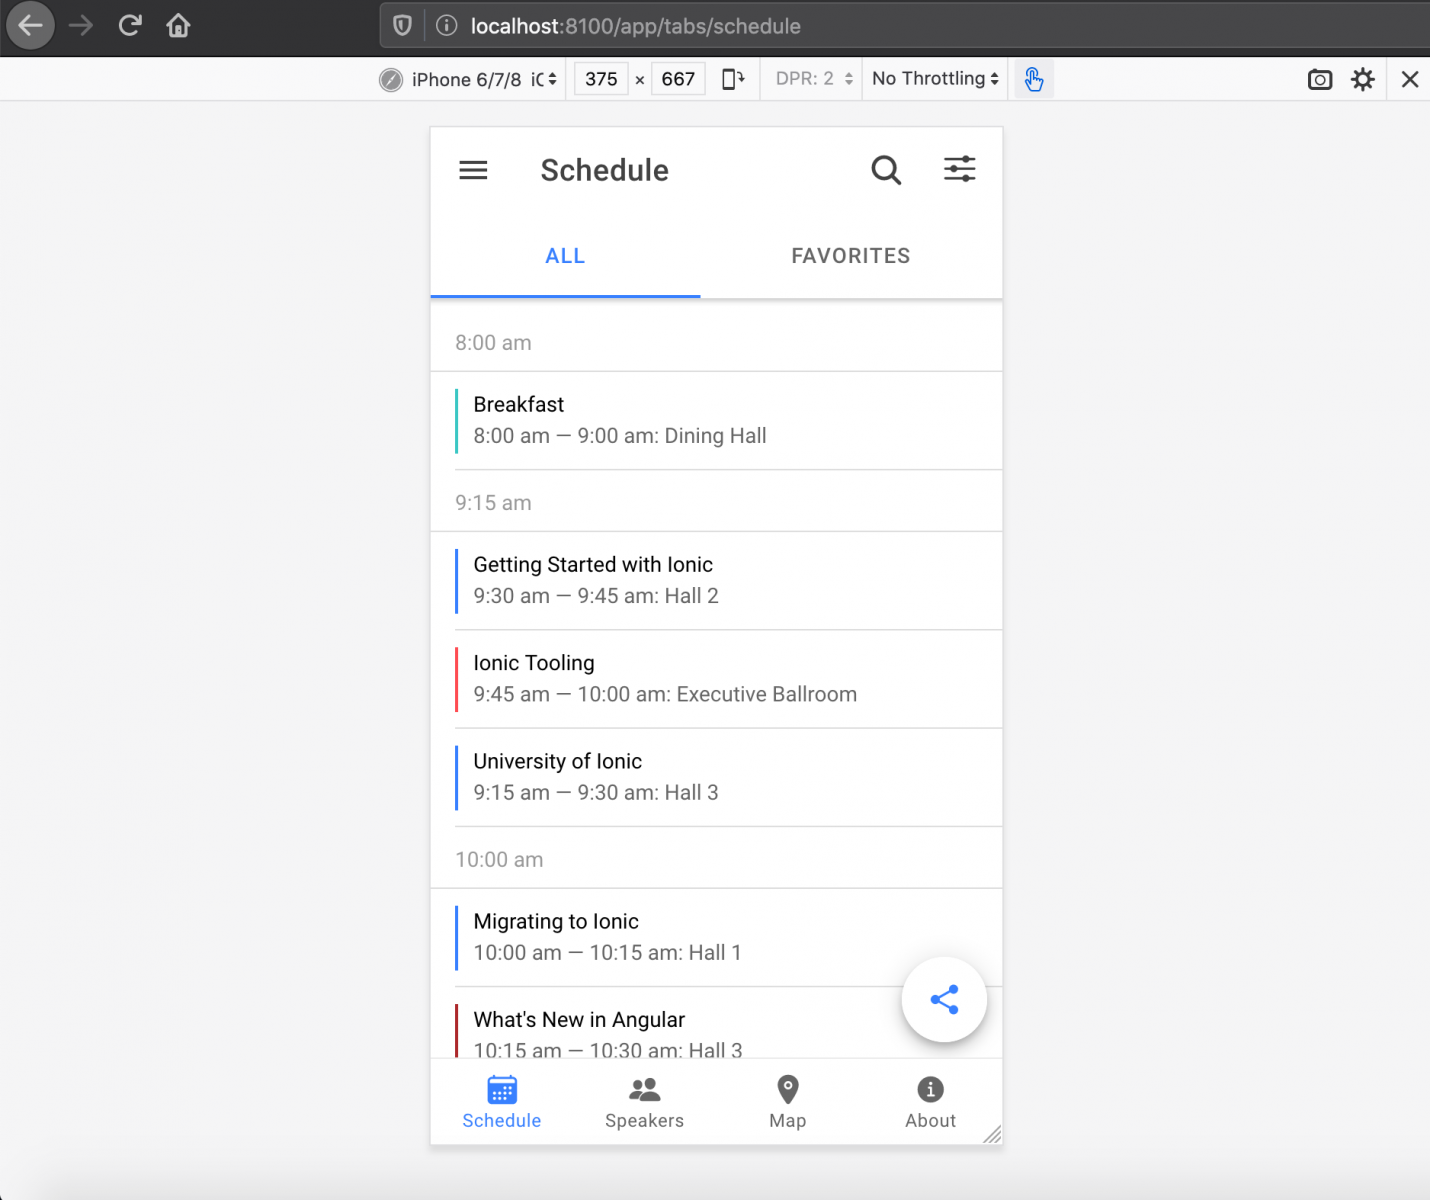Image resolution: width=1430 pixels, height=1200 pixels.
Task: Open the Migrating to Ionic session
Action: (x=716, y=937)
